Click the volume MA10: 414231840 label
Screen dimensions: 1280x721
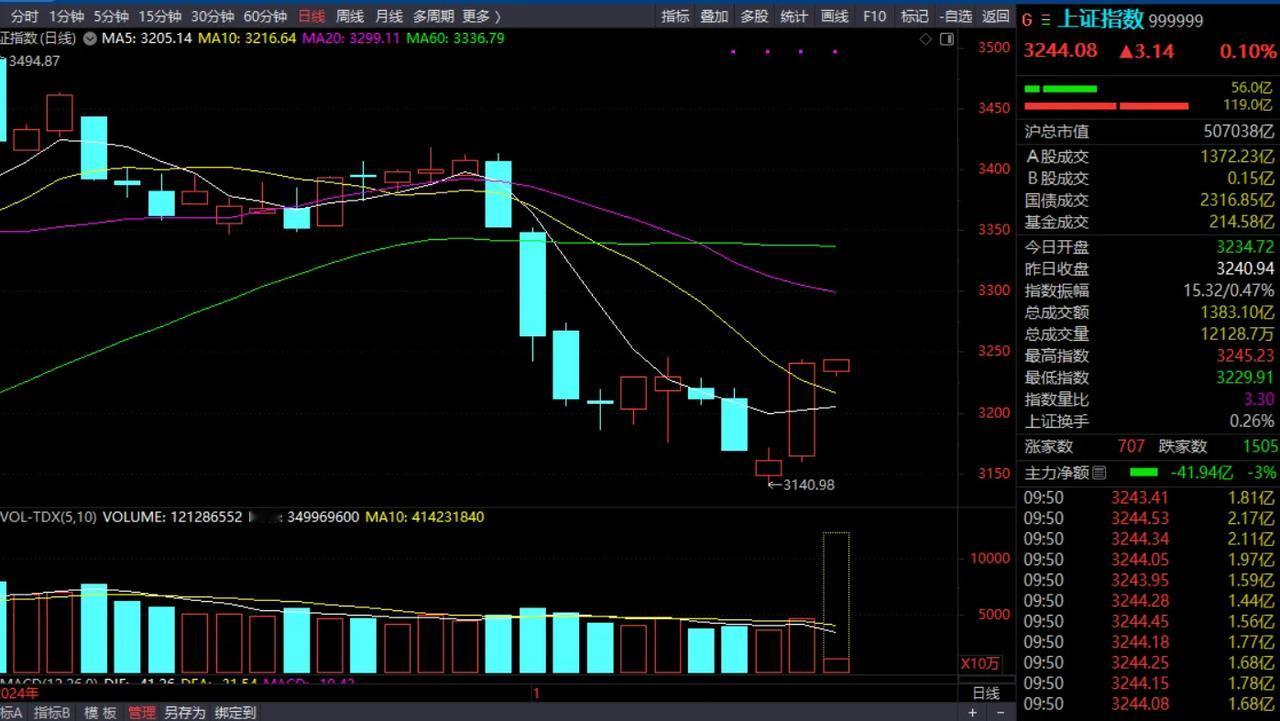point(424,517)
